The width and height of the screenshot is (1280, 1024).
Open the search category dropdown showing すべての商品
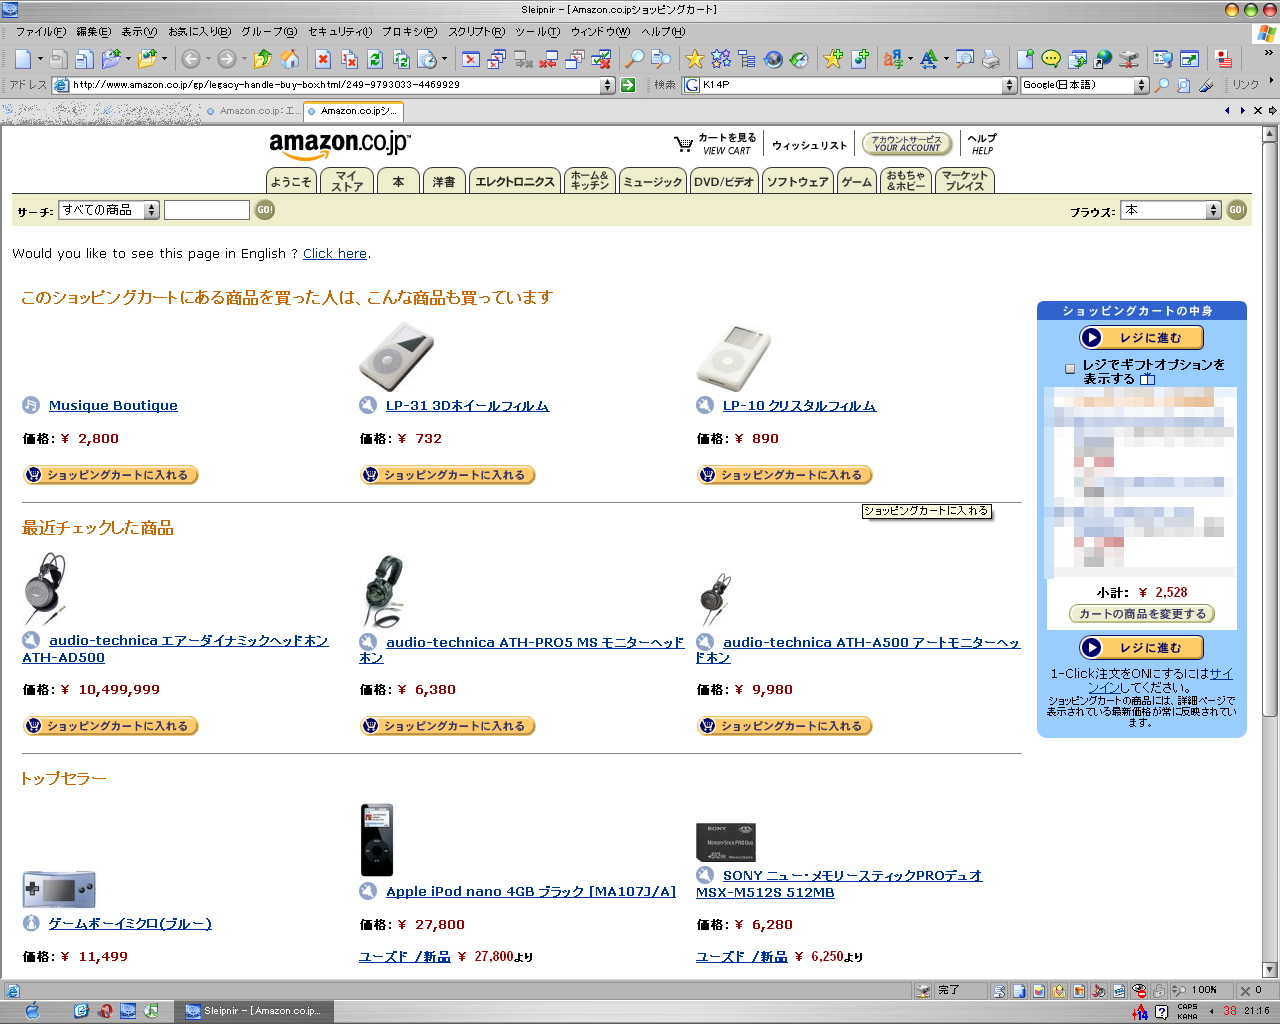pos(109,210)
